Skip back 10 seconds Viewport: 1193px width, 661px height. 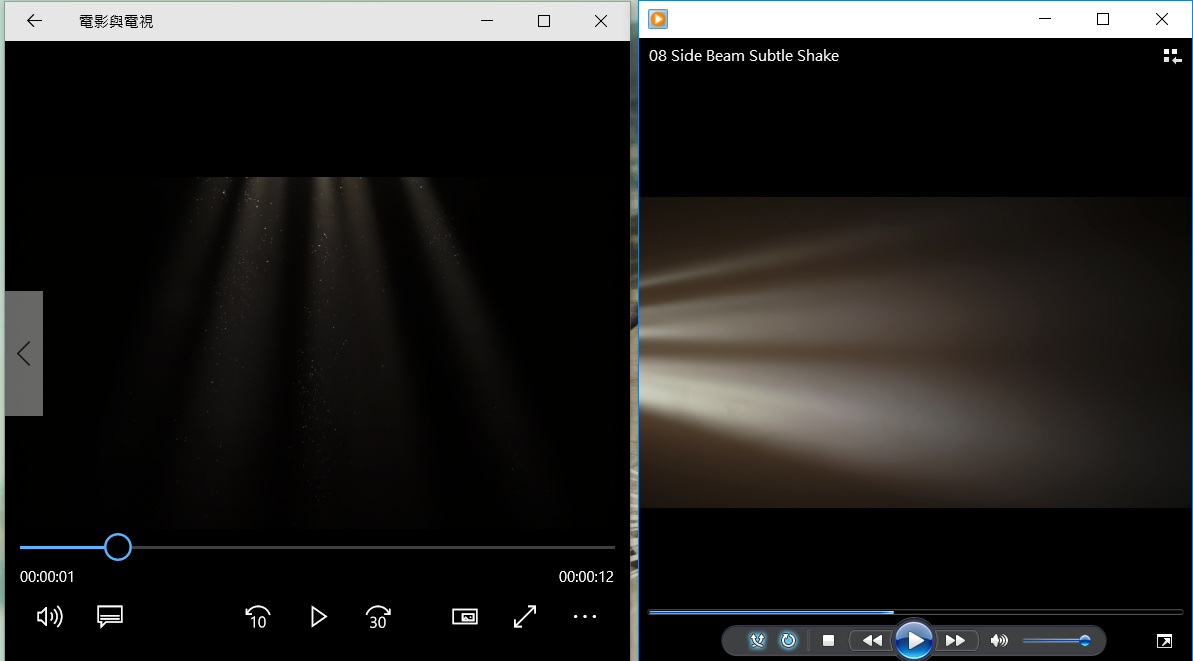coord(258,617)
